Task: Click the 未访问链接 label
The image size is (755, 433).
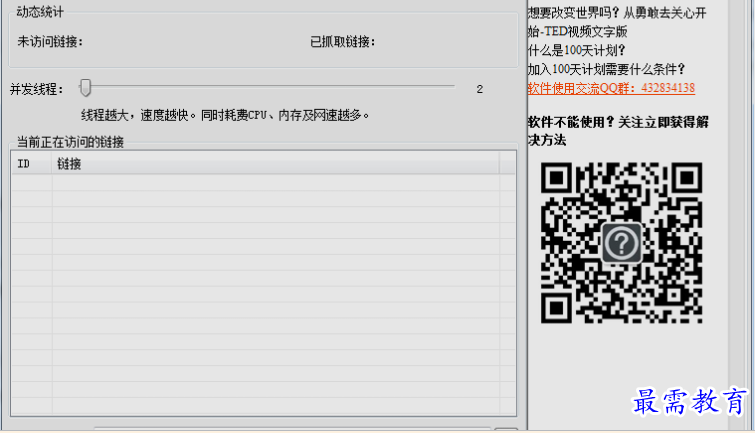Action: 50,42
